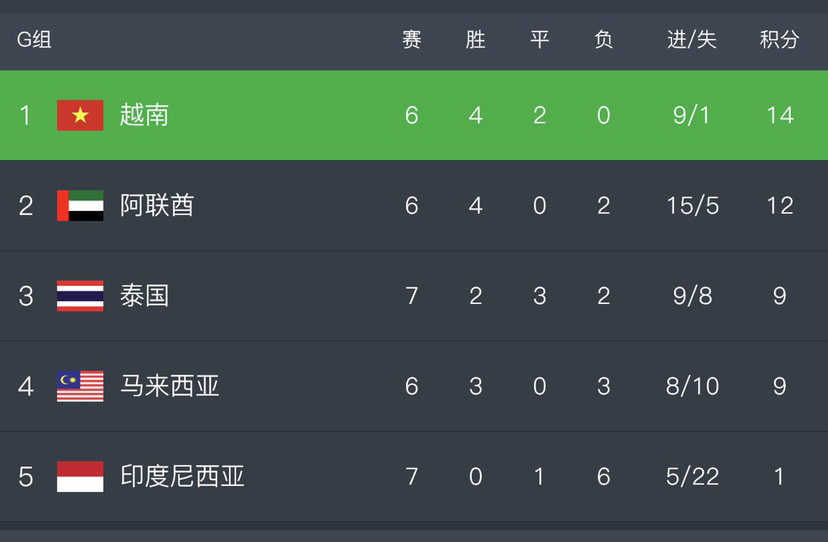This screenshot has width=828, height=542.
Task: Click the 胜 column header
Action: pyautogui.click(x=475, y=40)
